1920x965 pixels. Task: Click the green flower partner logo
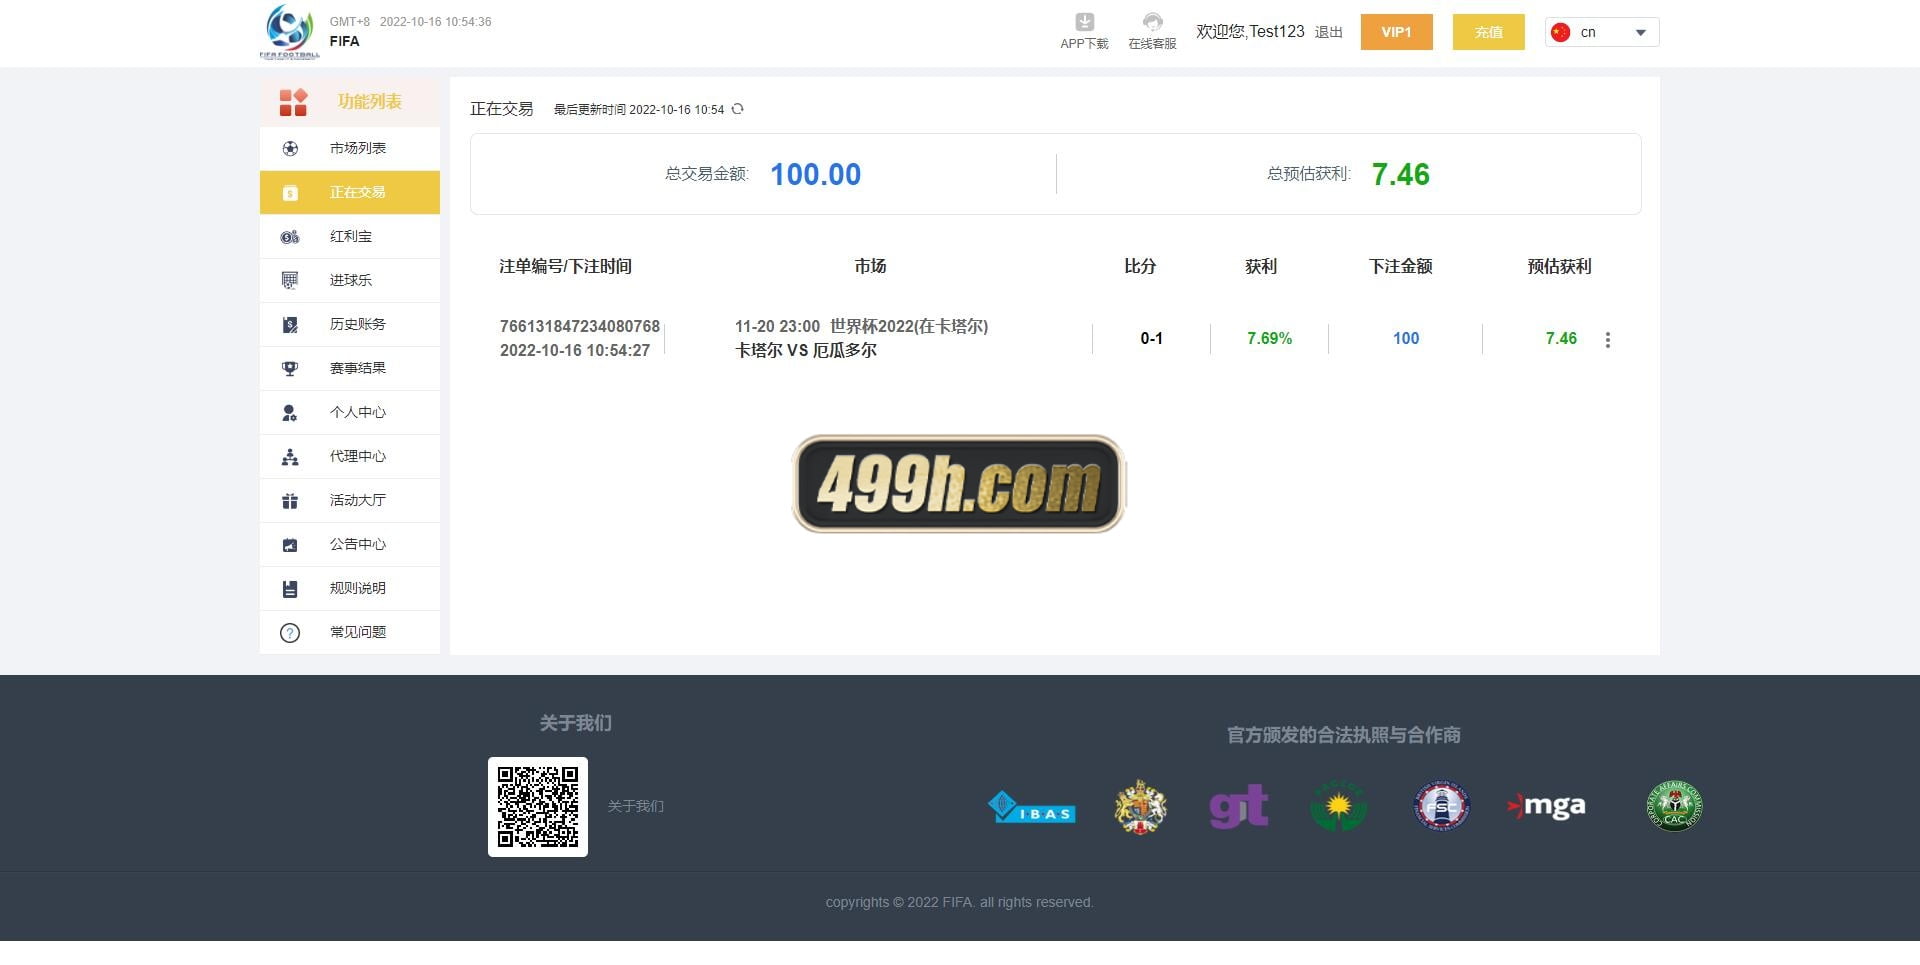[1338, 806]
